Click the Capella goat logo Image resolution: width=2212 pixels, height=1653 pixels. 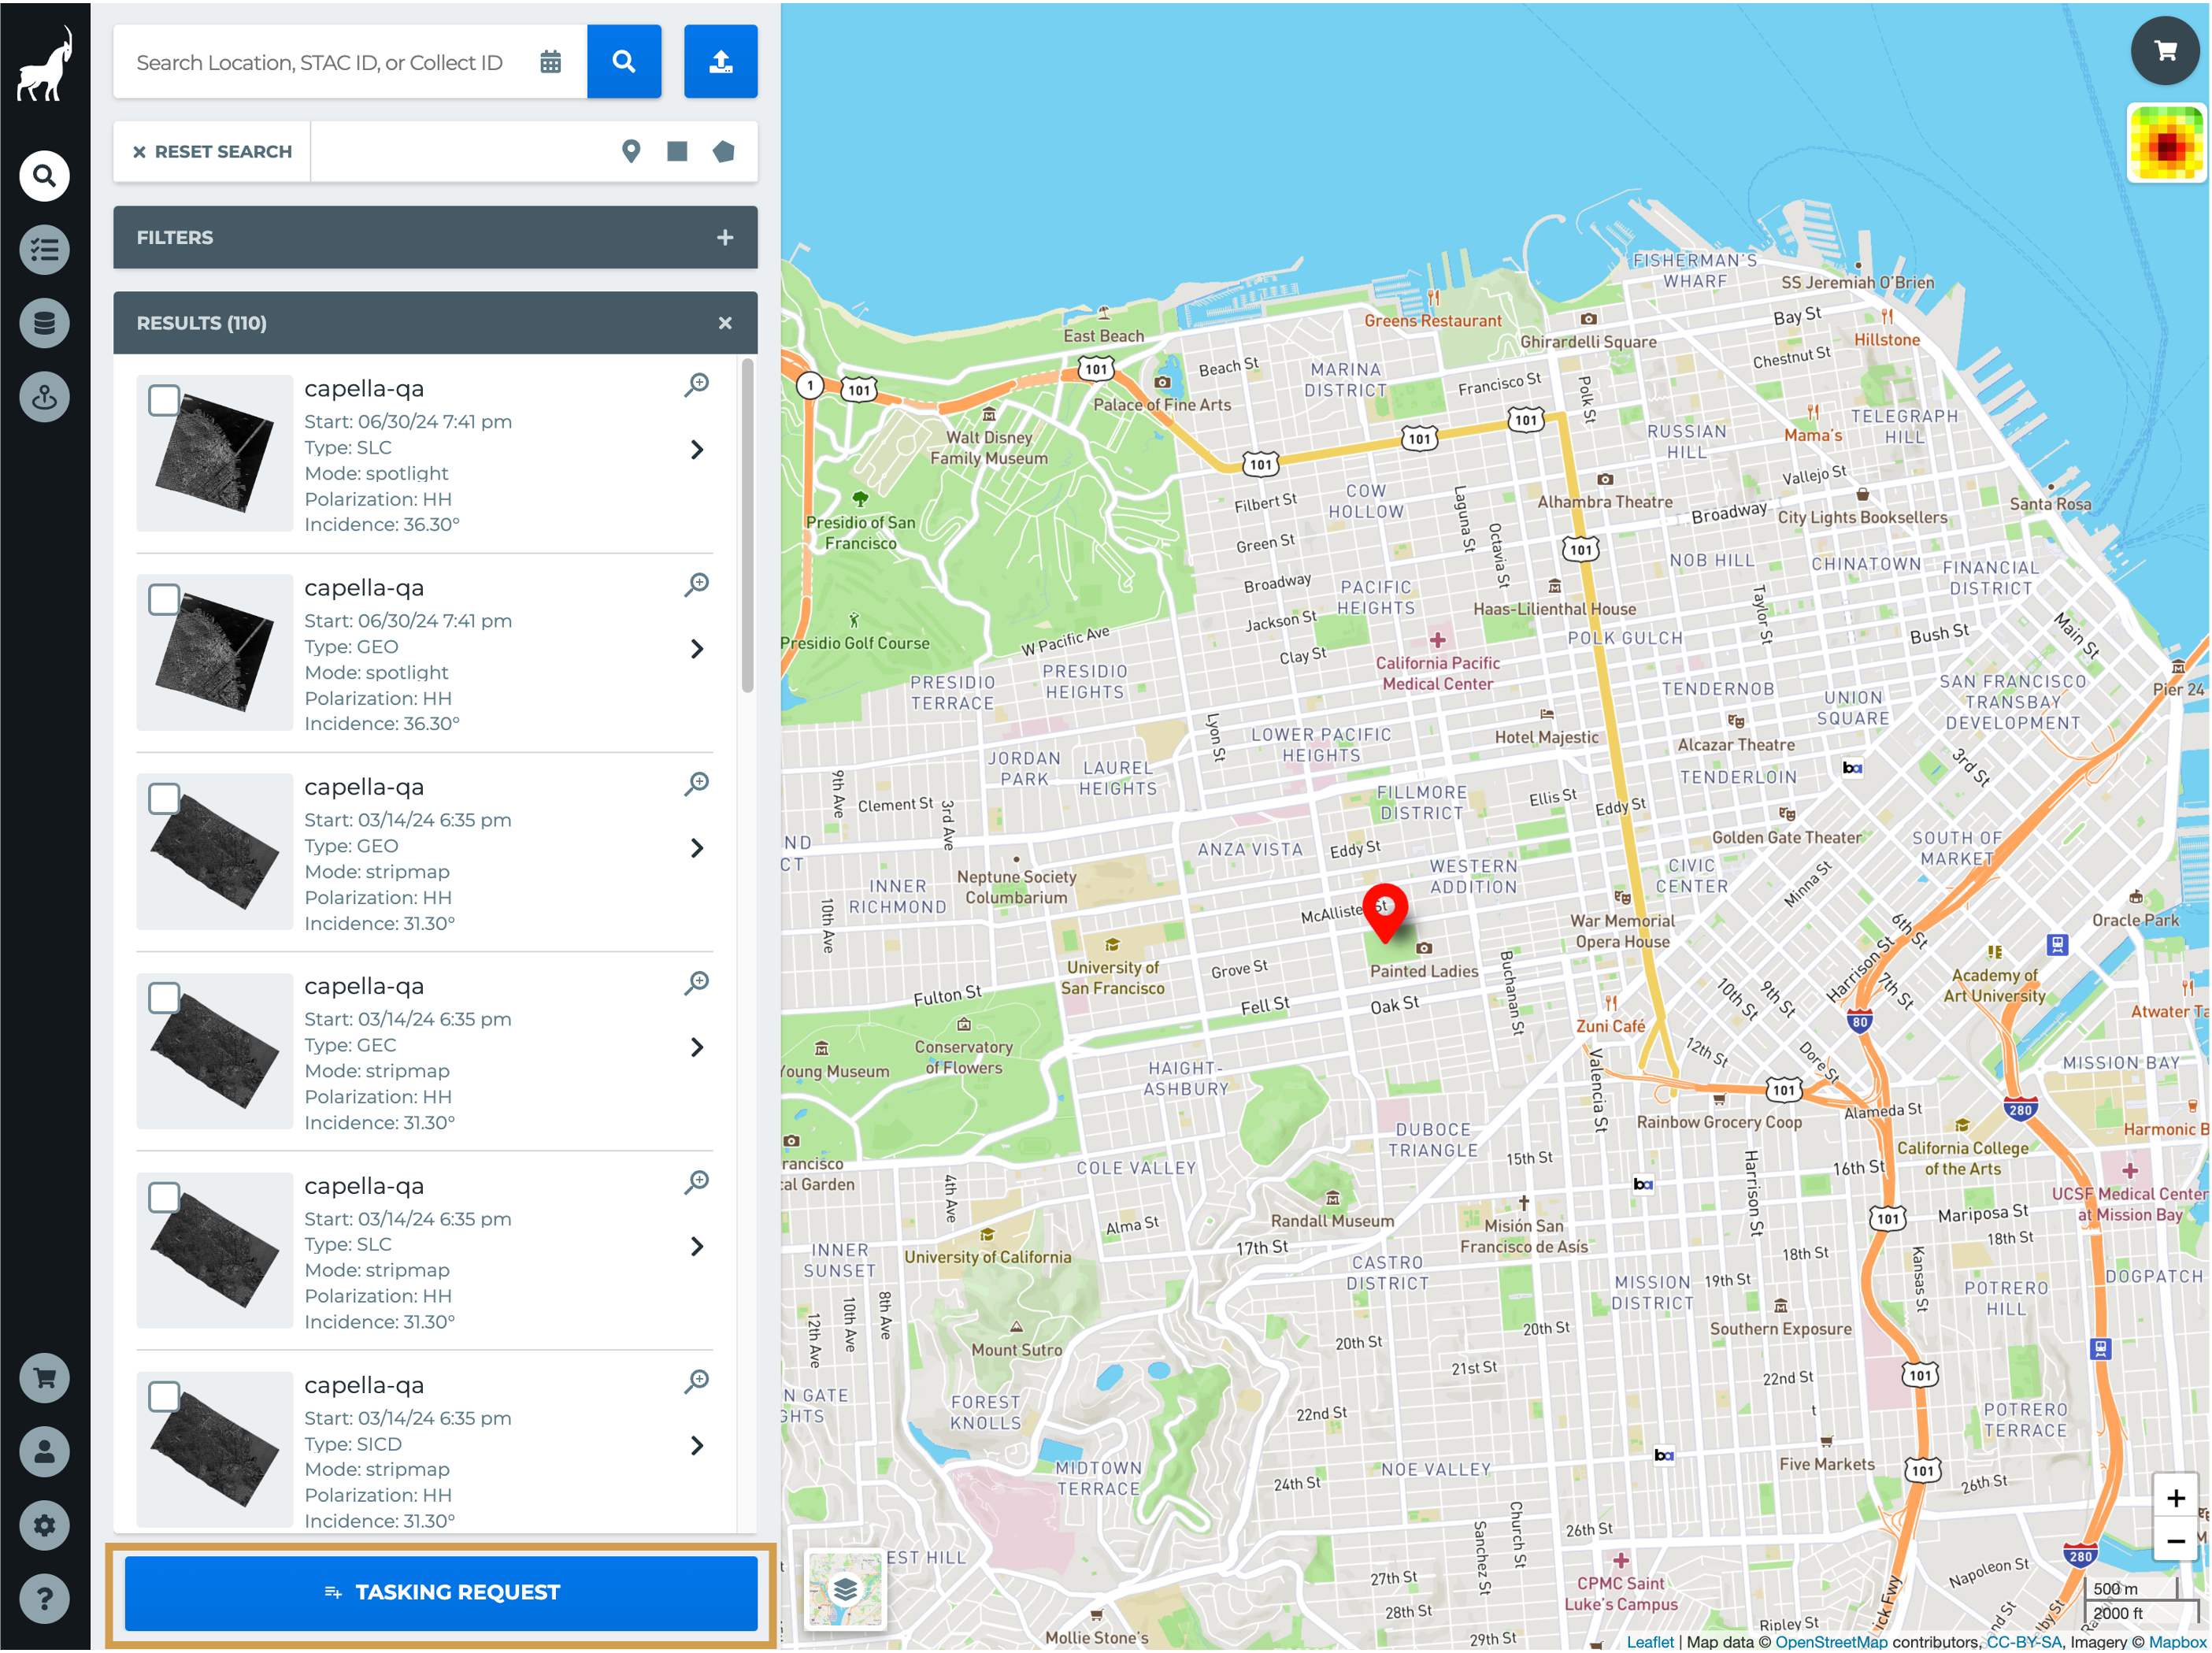point(45,63)
